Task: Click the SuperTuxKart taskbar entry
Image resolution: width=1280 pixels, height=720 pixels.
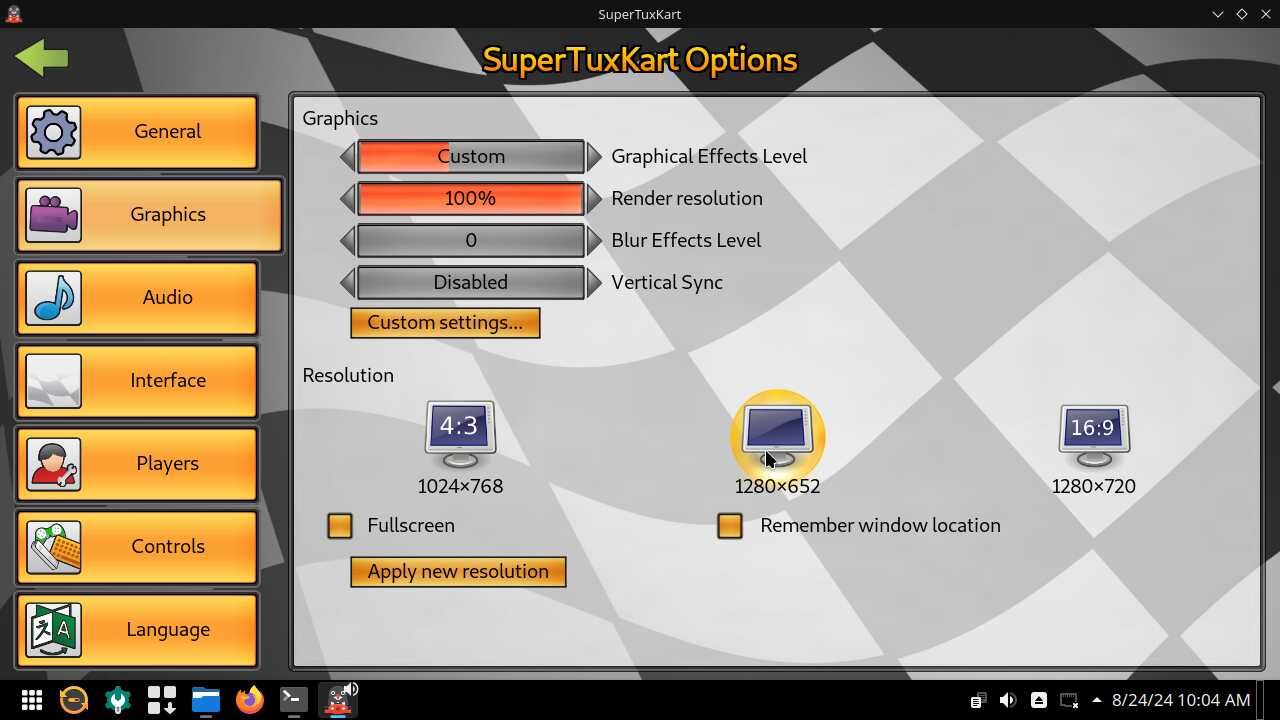Action: 339,700
